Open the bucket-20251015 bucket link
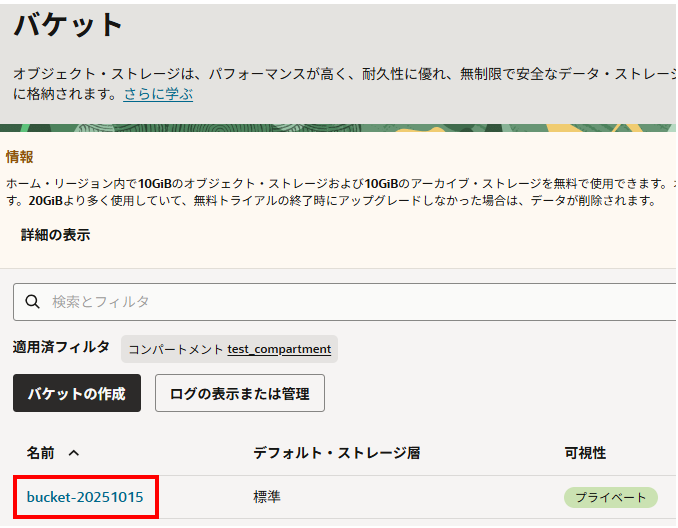Screen dimensions: 678x528 pos(85,497)
